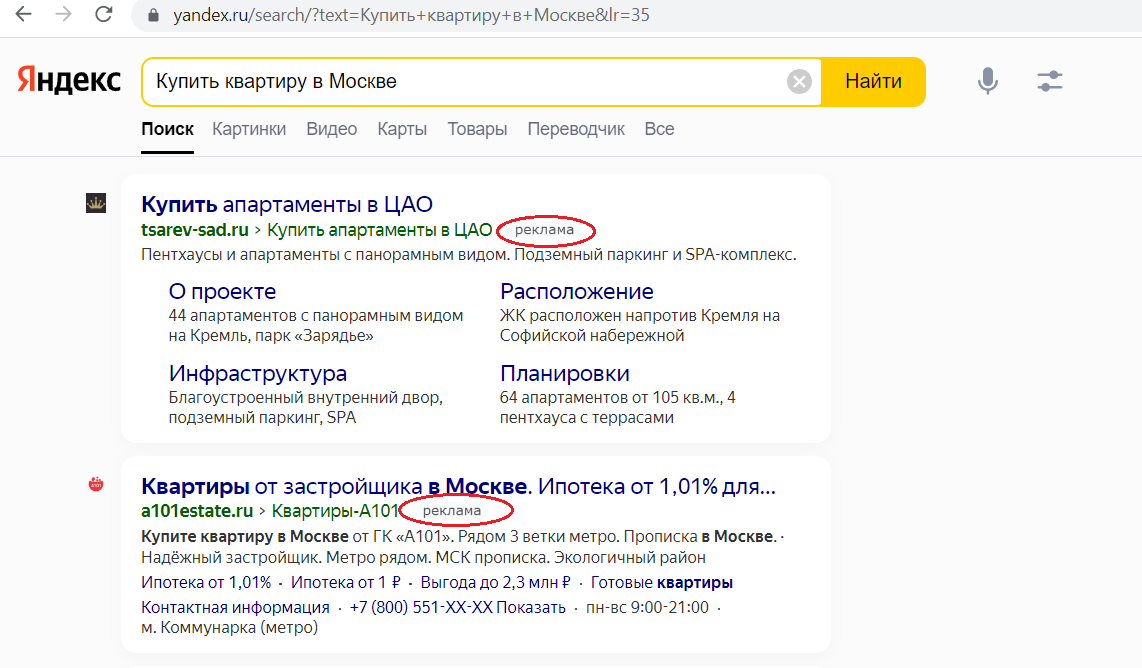The height and width of the screenshot is (668, 1142).
Task: Click the green Купить апартаменты в ЦАО breadcrumb
Action: pos(379,230)
